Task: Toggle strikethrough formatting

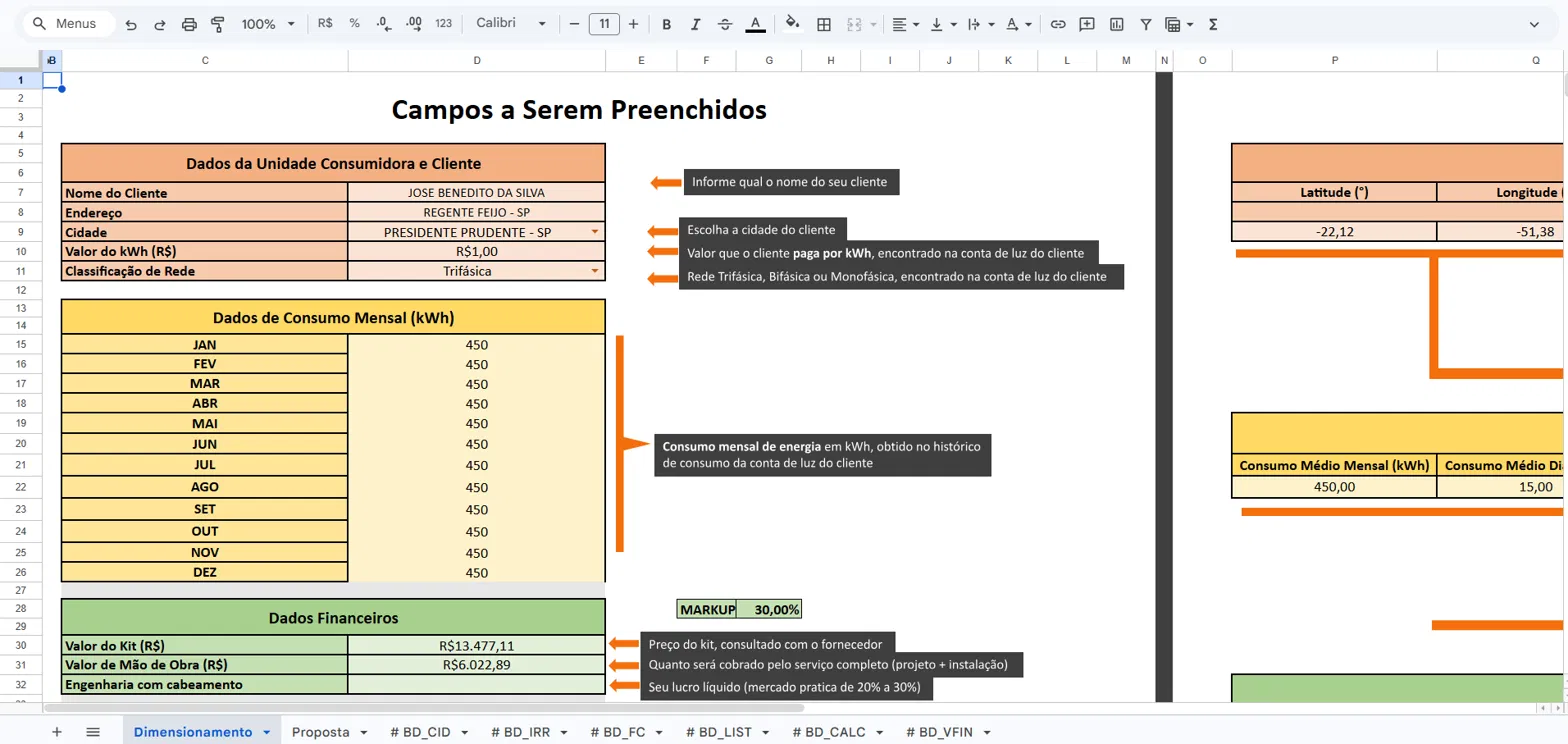Action: (725, 23)
